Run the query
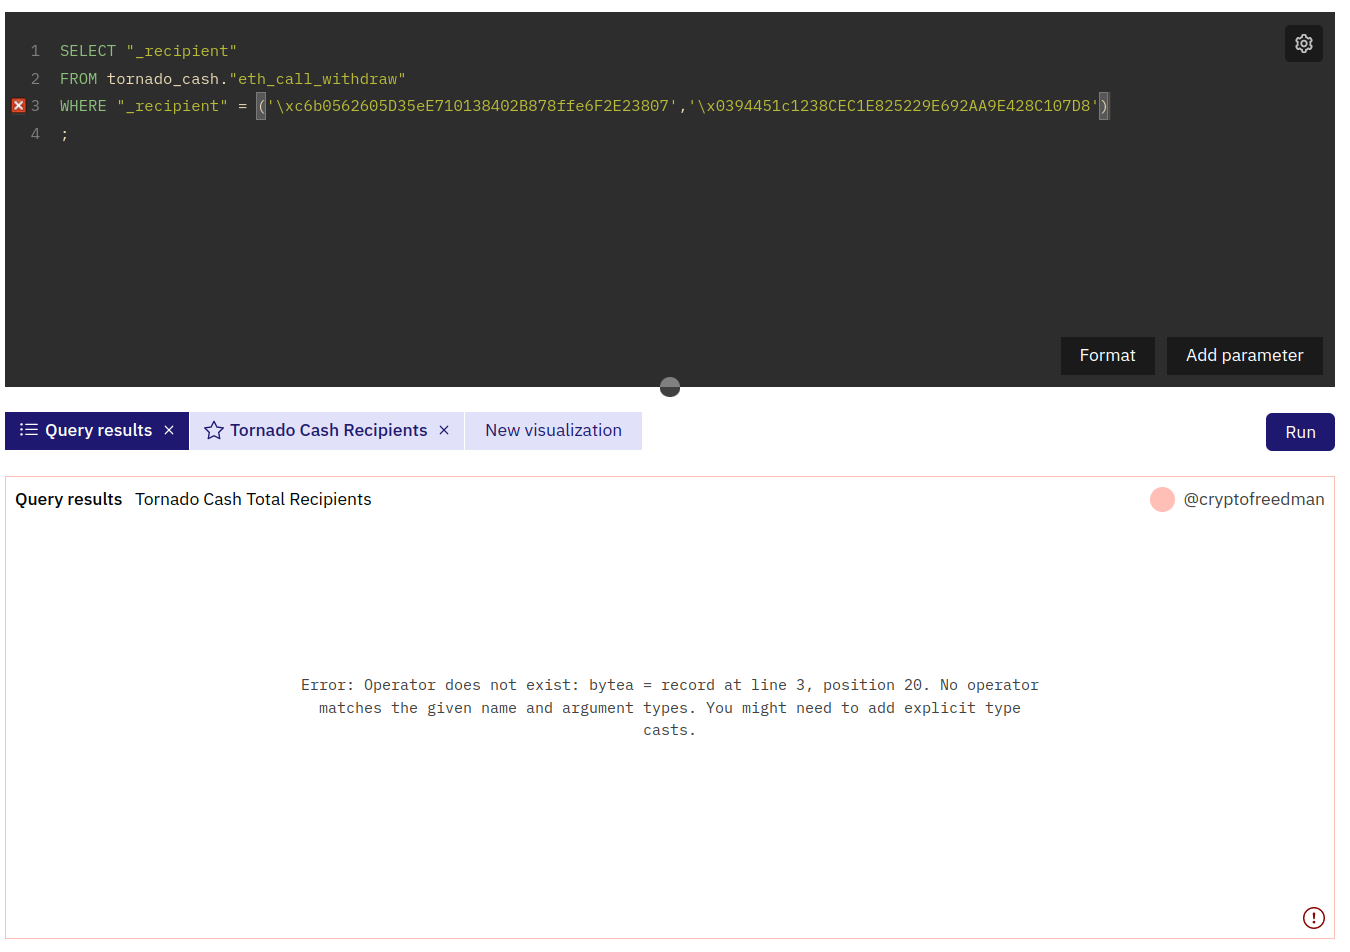 (x=1300, y=432)
